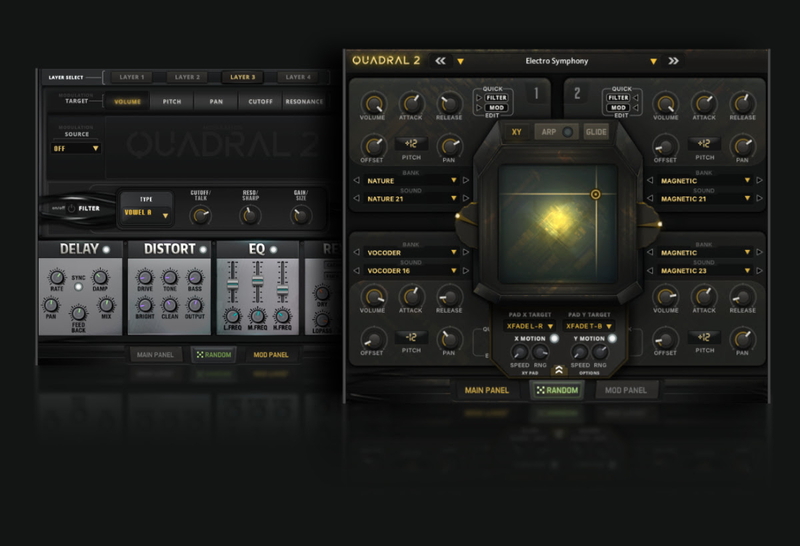
Task: Click previous arrow next to MAGNETIC 23
Action: [650, 270]
